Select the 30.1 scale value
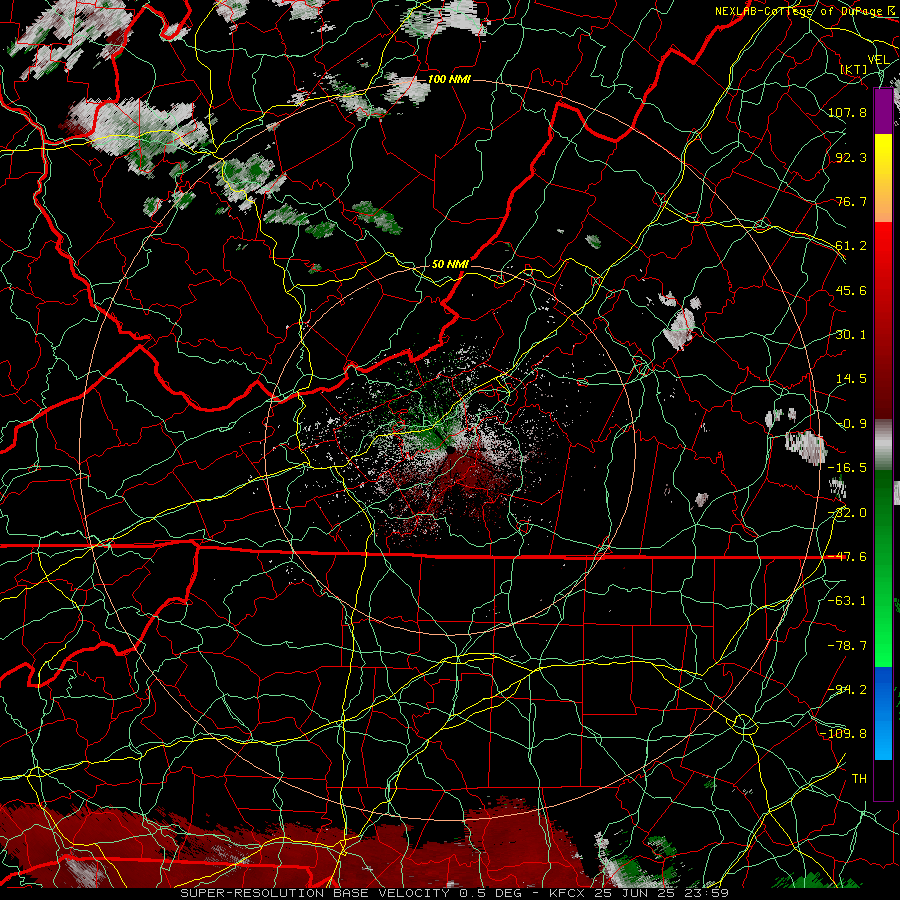Image resolution: width=900 pixels, height=900 pixels. coord(851,335)
